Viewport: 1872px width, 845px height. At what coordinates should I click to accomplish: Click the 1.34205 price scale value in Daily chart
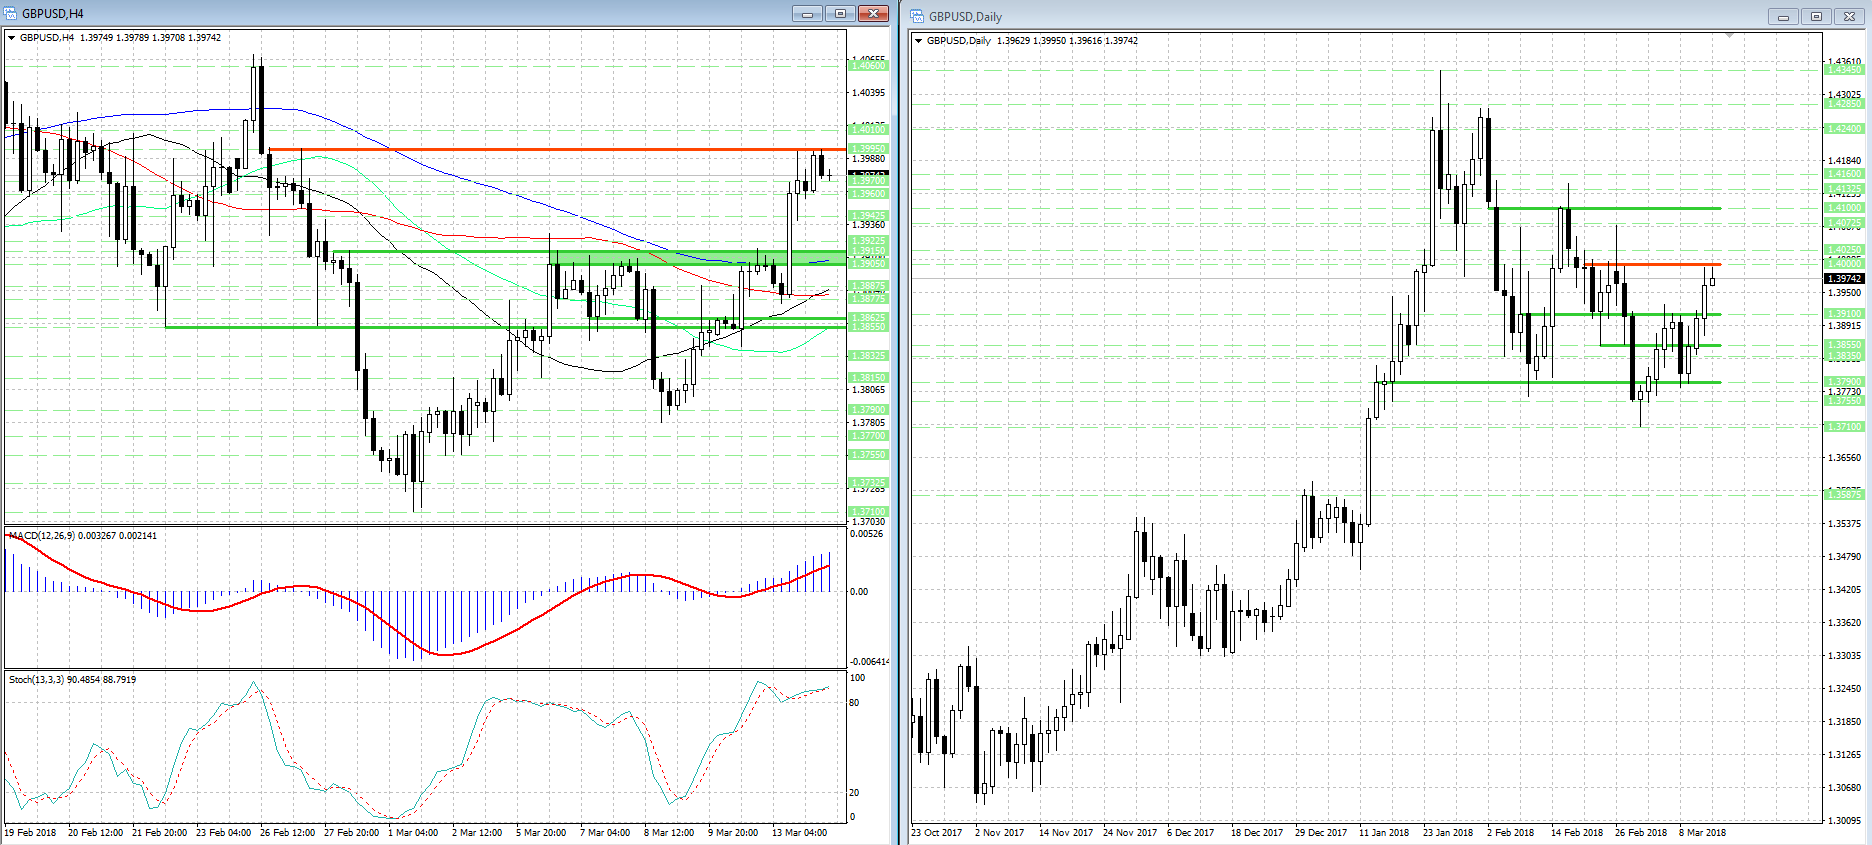pos(1844,590)
